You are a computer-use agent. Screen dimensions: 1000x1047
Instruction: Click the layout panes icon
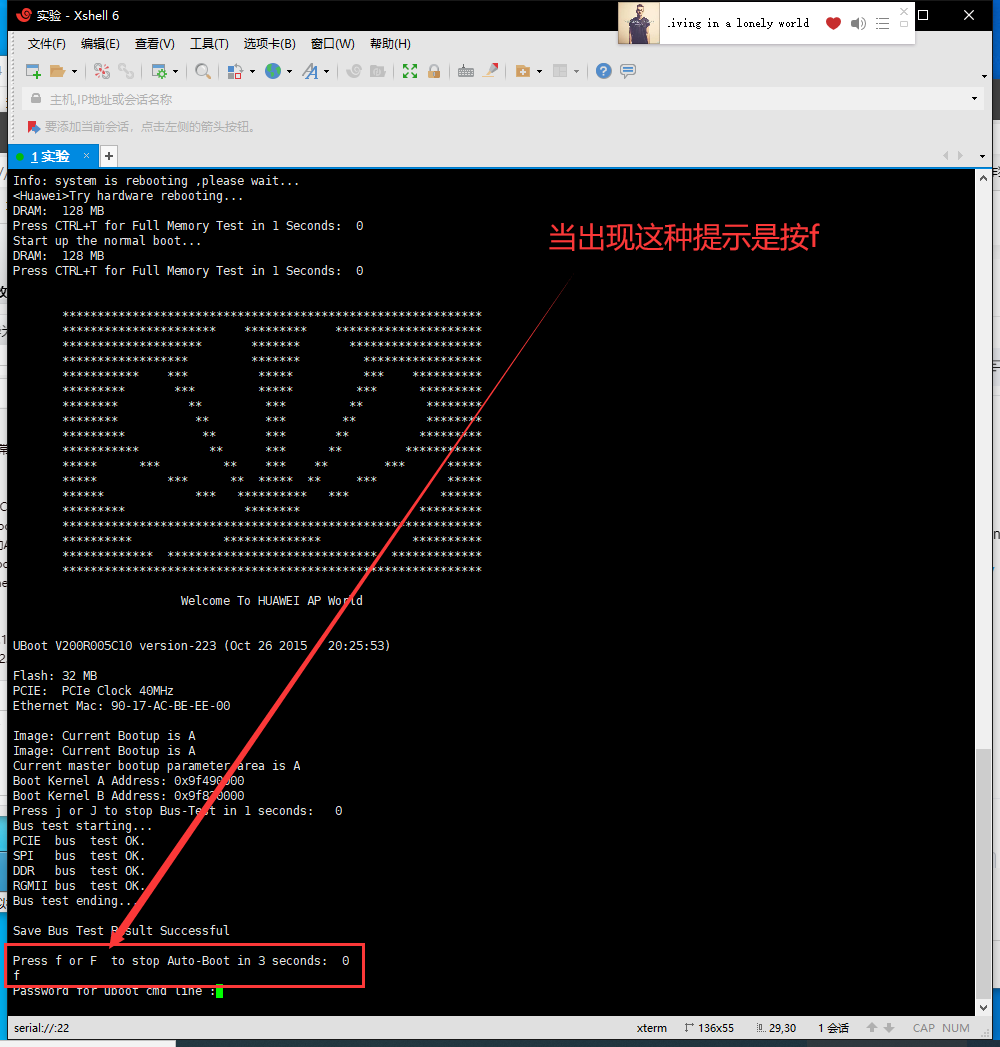(x=560, y=71)
